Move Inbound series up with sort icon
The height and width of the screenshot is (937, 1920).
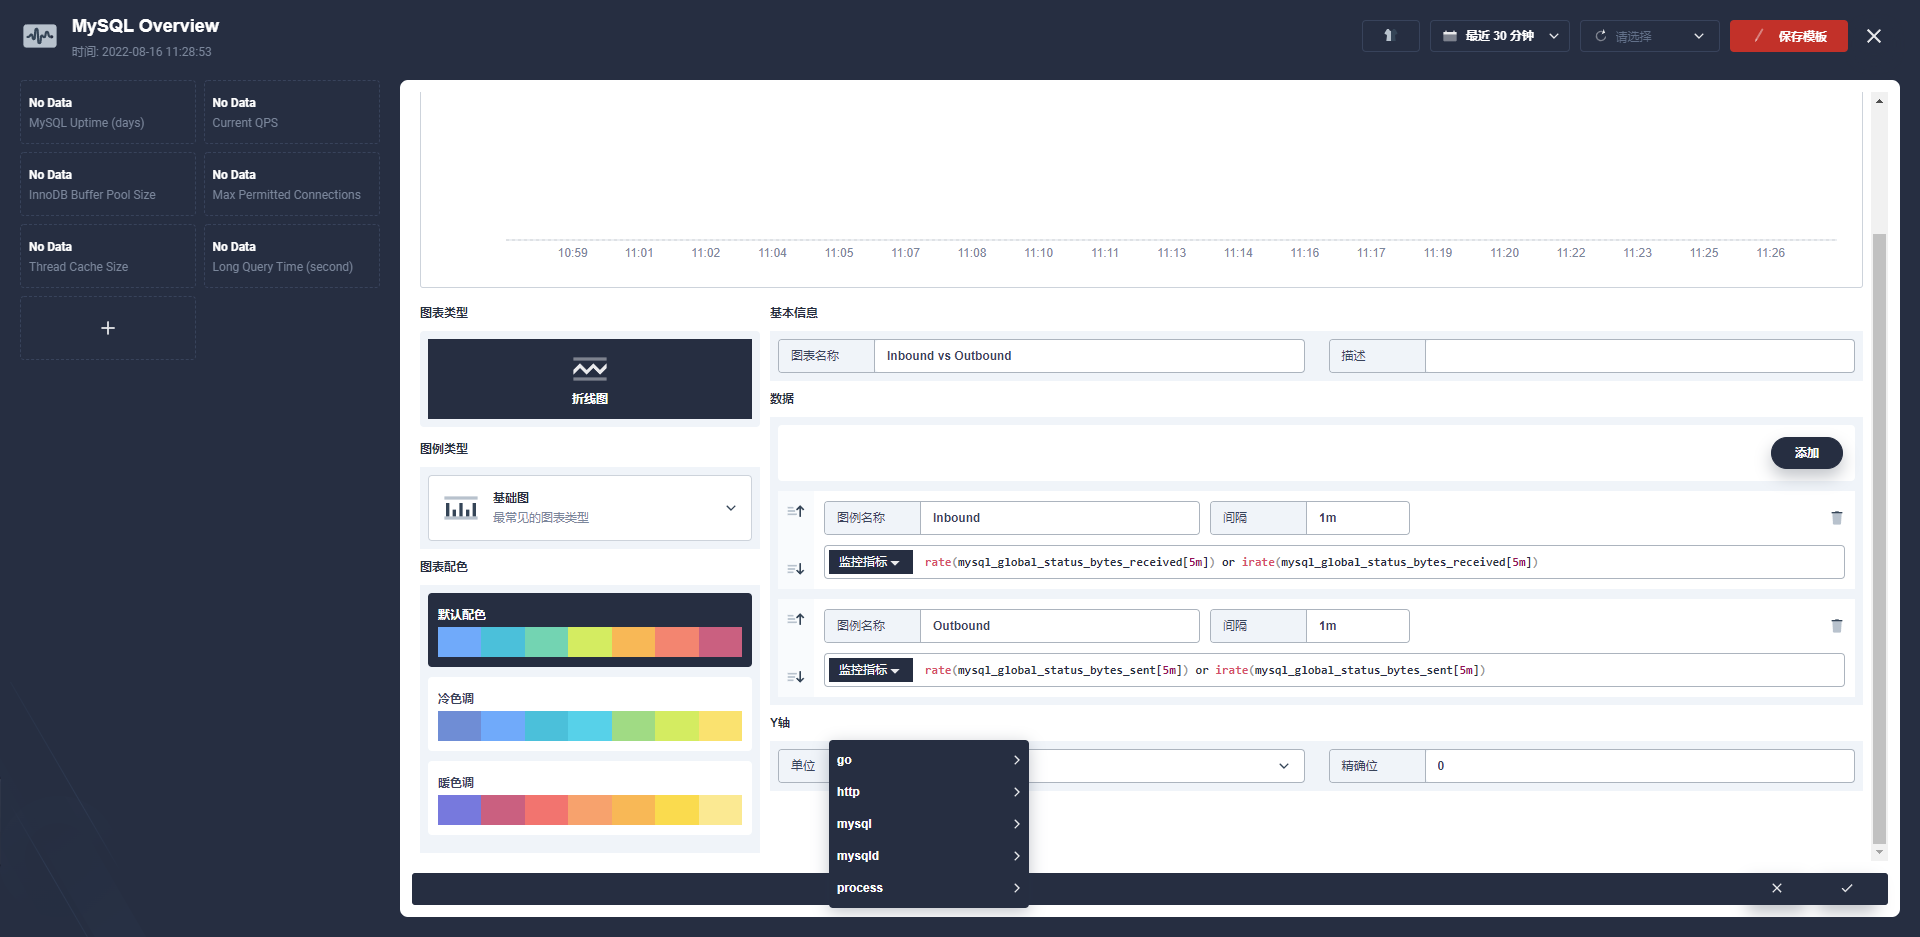tap(796, 511)
